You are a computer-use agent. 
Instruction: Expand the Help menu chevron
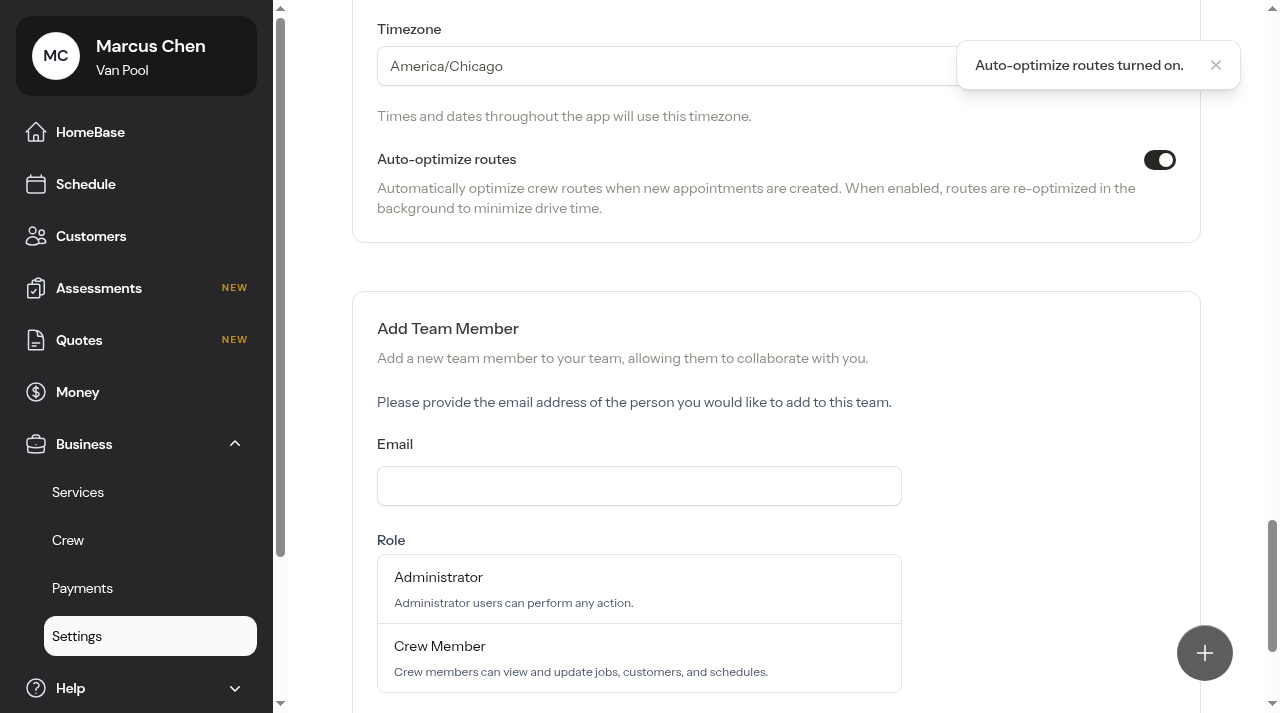[x=235, y=688]
